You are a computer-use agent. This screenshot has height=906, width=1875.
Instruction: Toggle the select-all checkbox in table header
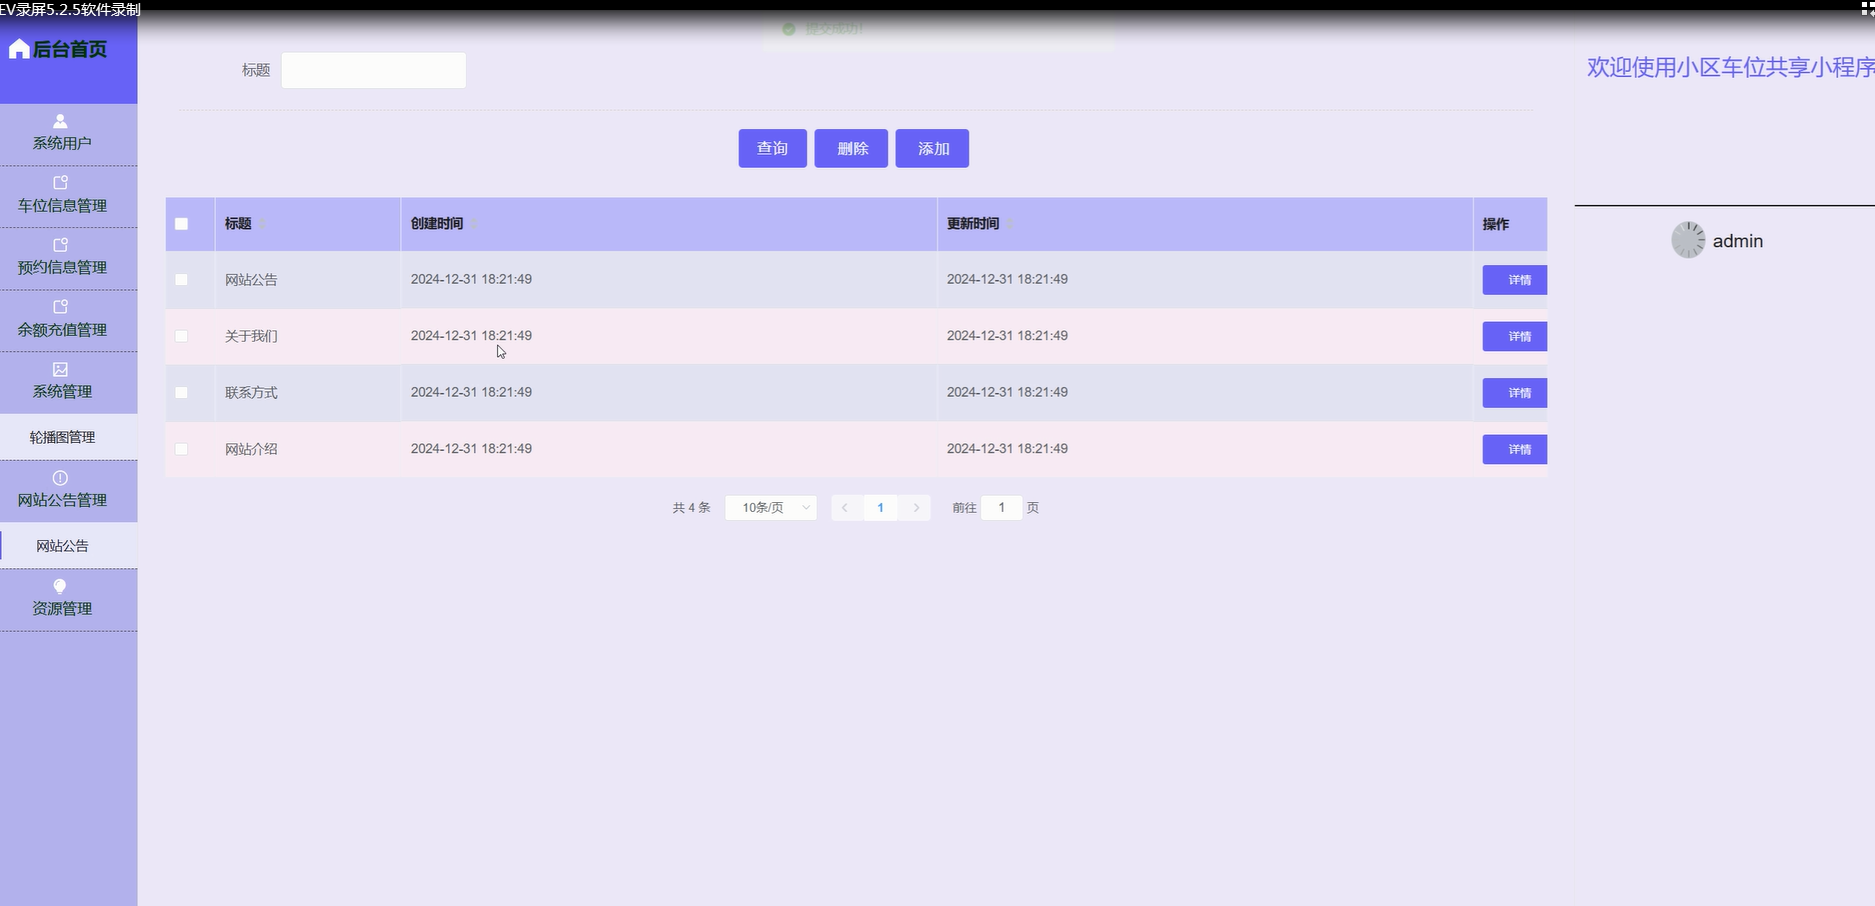point(181,224)
